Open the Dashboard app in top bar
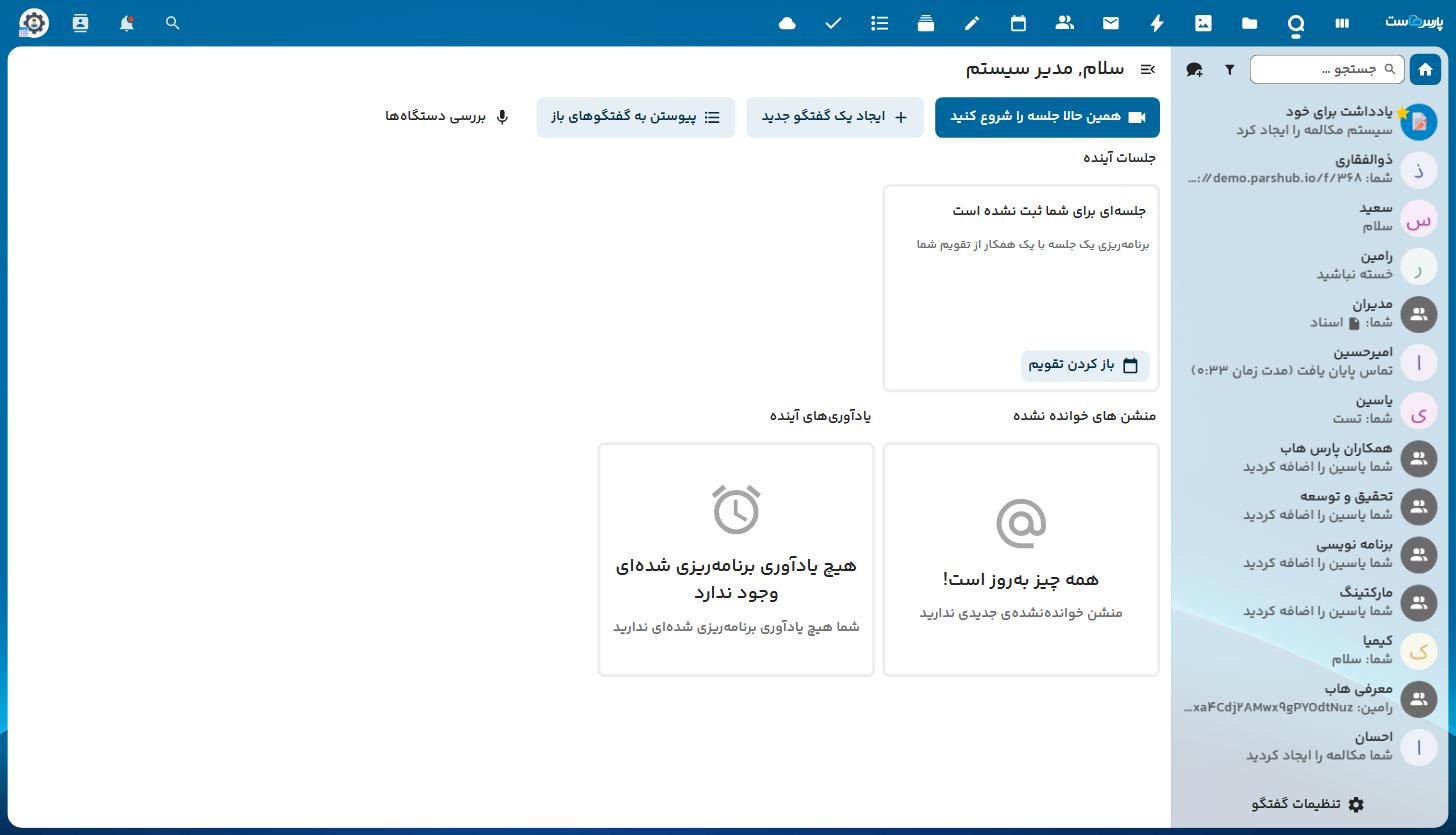This screenshot has height=835, width=1456. [x=1342, y=23]
